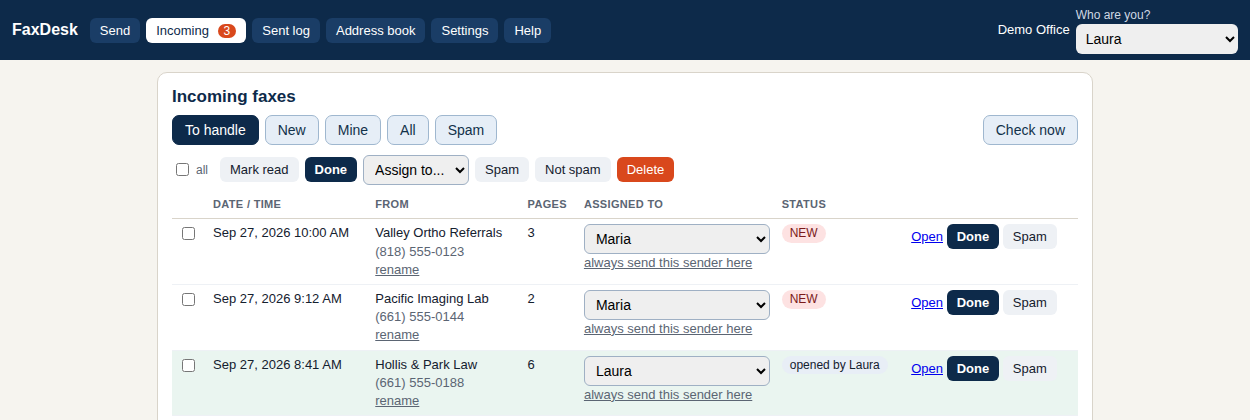Open assignee dropdown for Hollis & Park Law

point(677,371)
